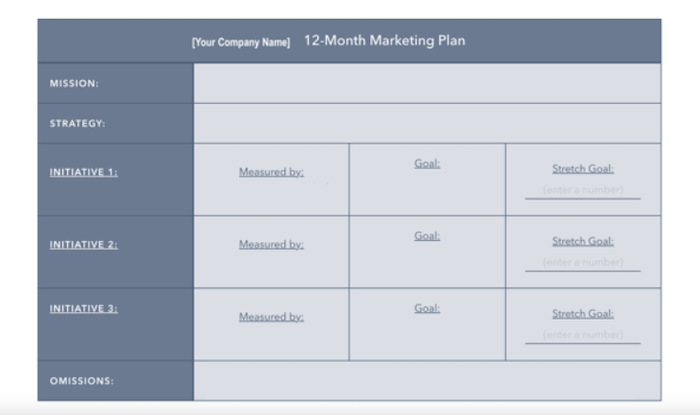
Task: Click the INITIATIVE 3: underlined label
Action: [83, 308]
